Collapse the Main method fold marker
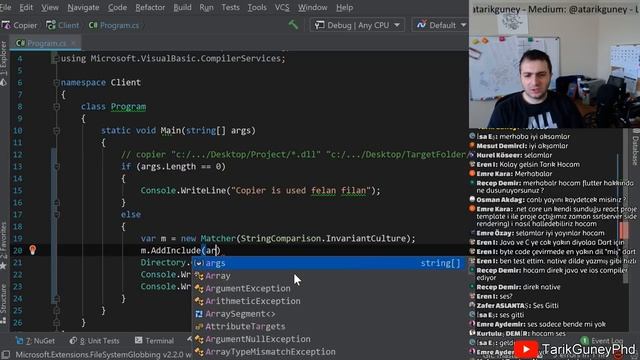Viewport: 640px width, 360px height. 56,131
